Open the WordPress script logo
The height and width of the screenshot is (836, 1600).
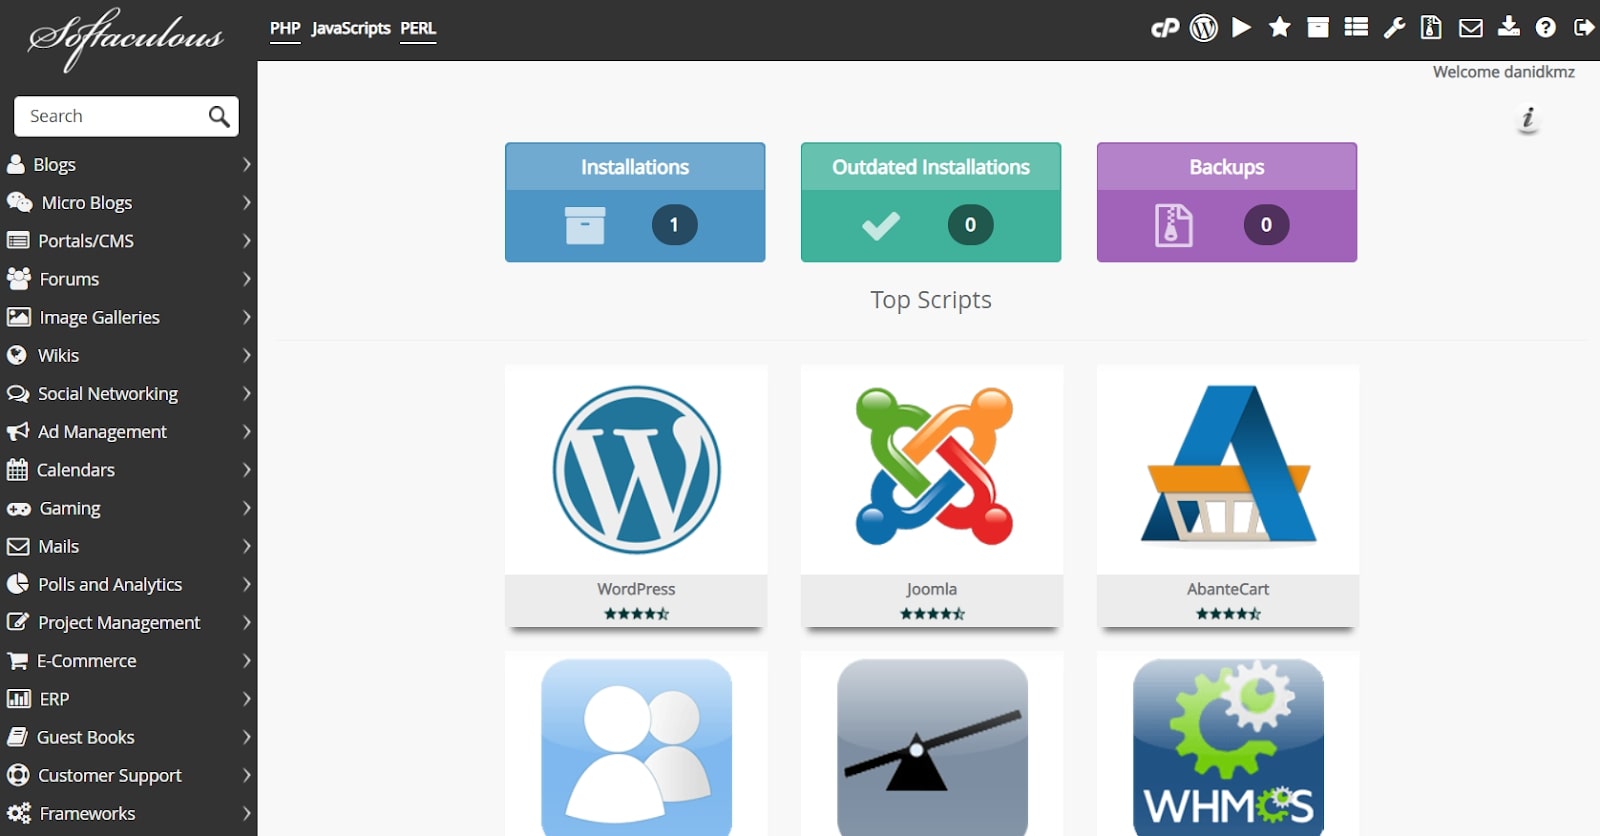pyautogui.click(x=636, y=469)
